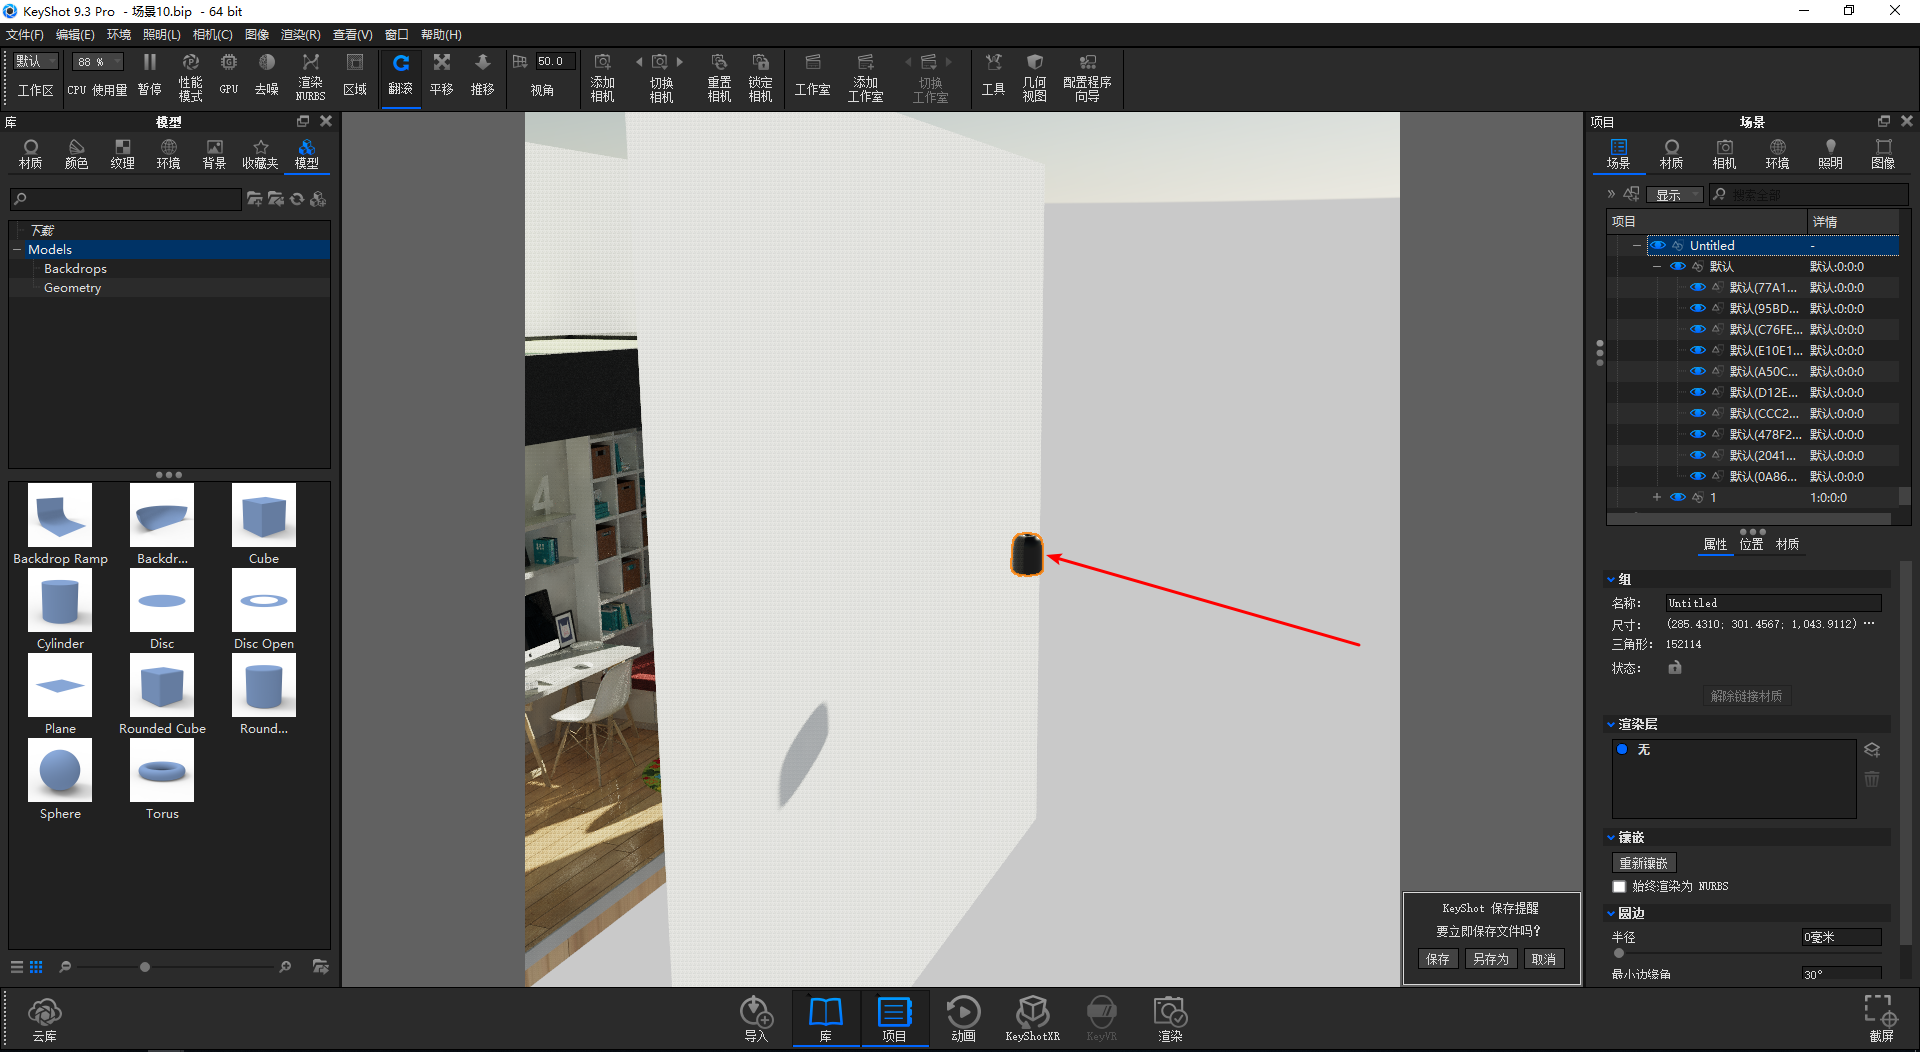
Task: Switch to the 相机 tab in project panel
Action: pos(1724,155)
